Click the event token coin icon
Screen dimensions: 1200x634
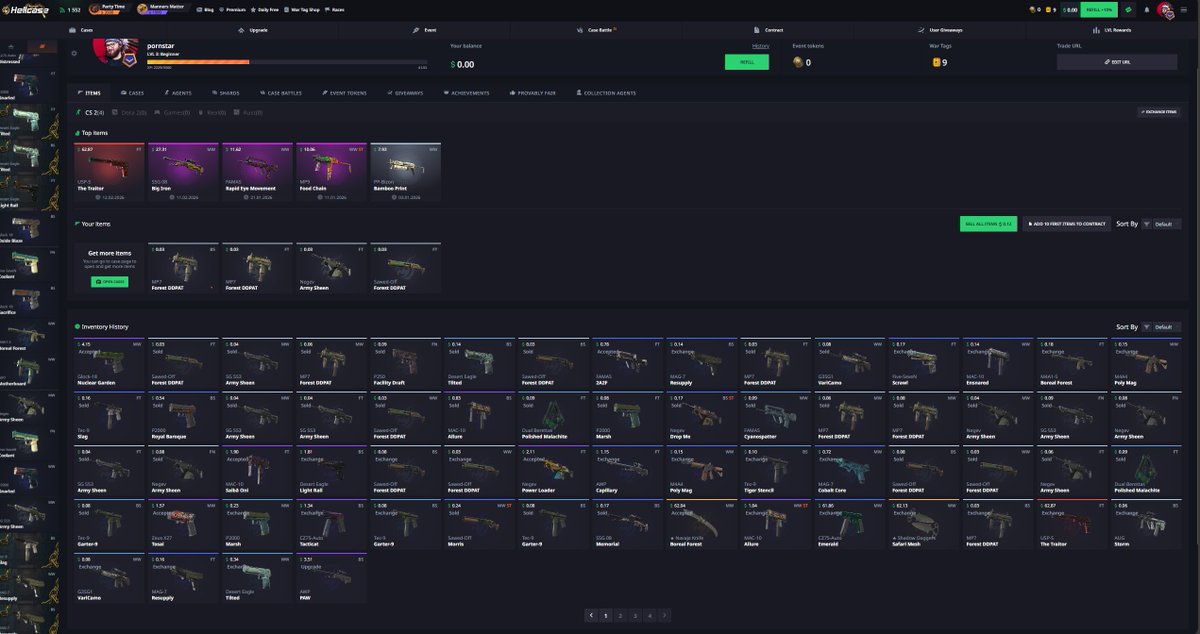point(798,63)
